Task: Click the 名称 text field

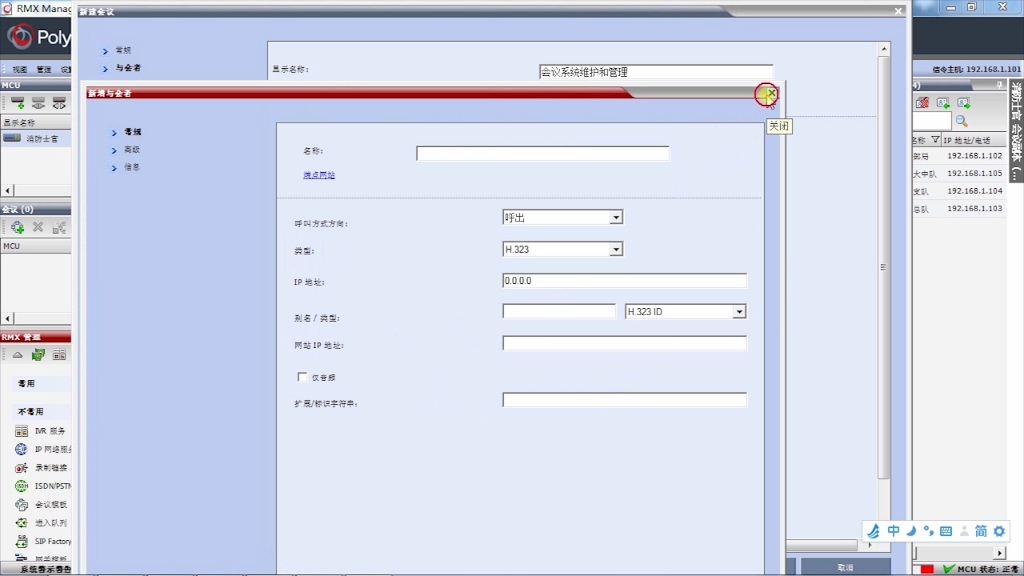Action: click(x=543, y=153)
